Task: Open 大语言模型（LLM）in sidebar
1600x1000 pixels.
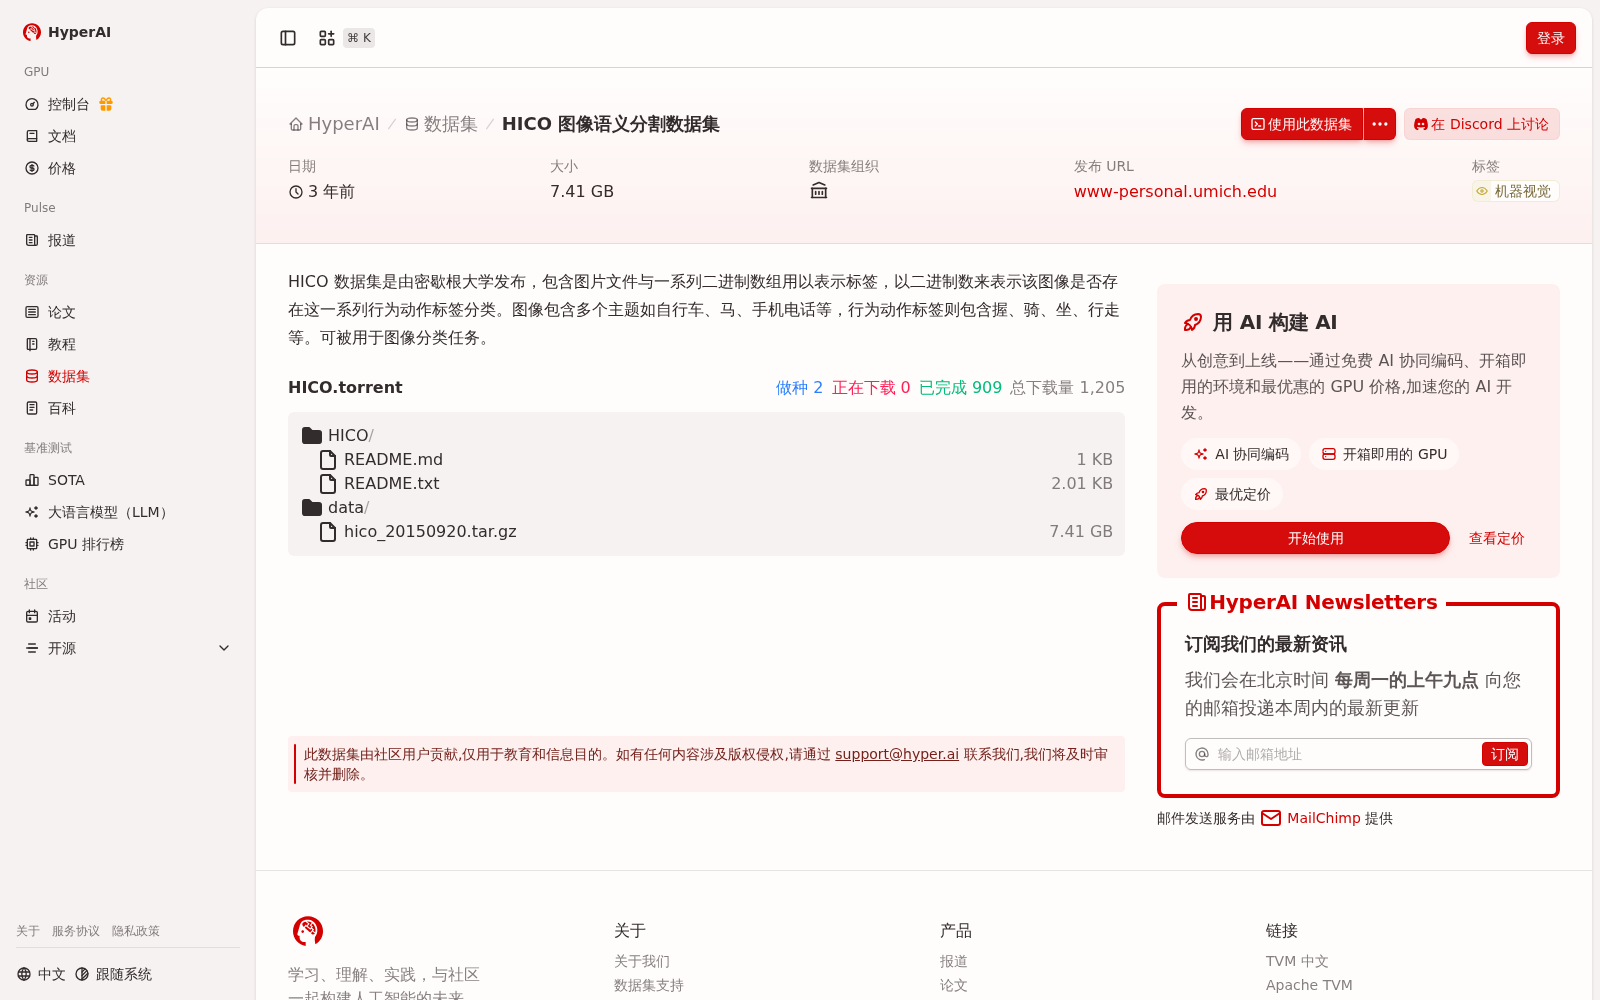Action: point(128,512)
